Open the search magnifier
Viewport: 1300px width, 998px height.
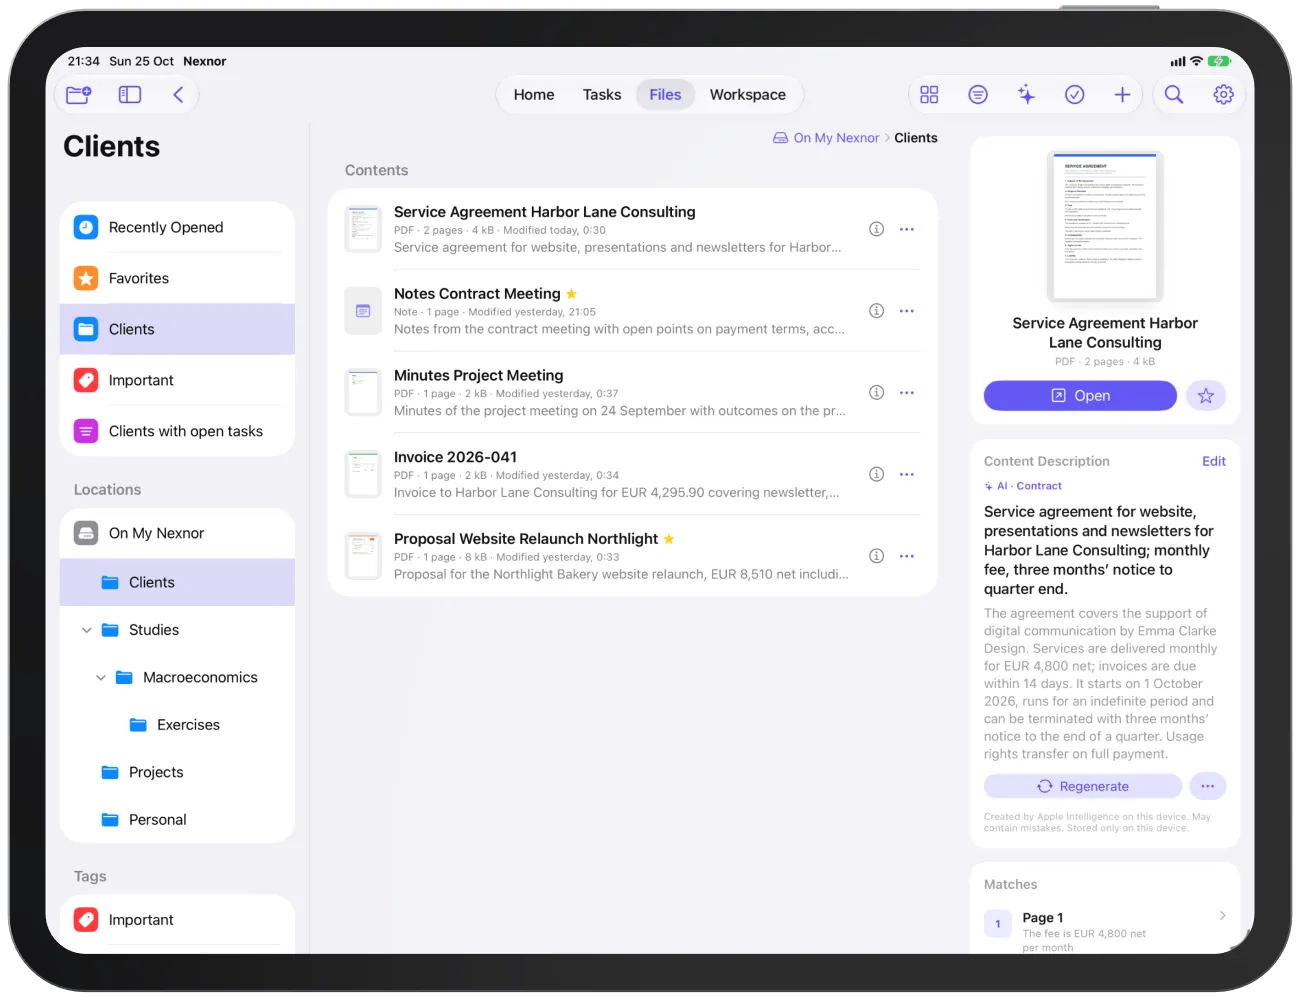click(x=1174, y=95)
